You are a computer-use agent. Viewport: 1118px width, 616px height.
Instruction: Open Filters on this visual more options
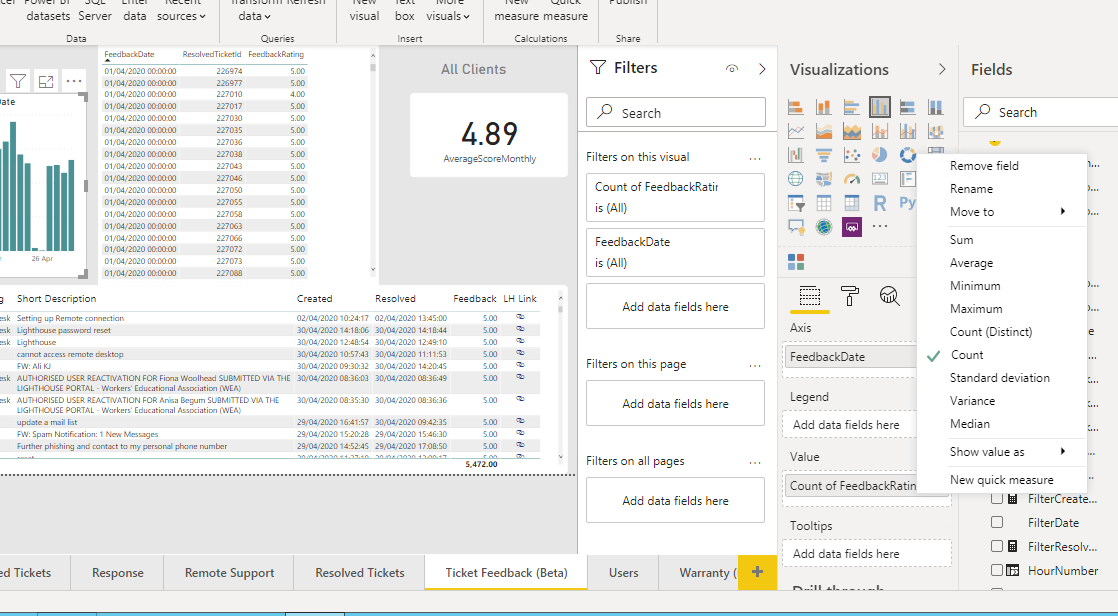coord(755,158)
